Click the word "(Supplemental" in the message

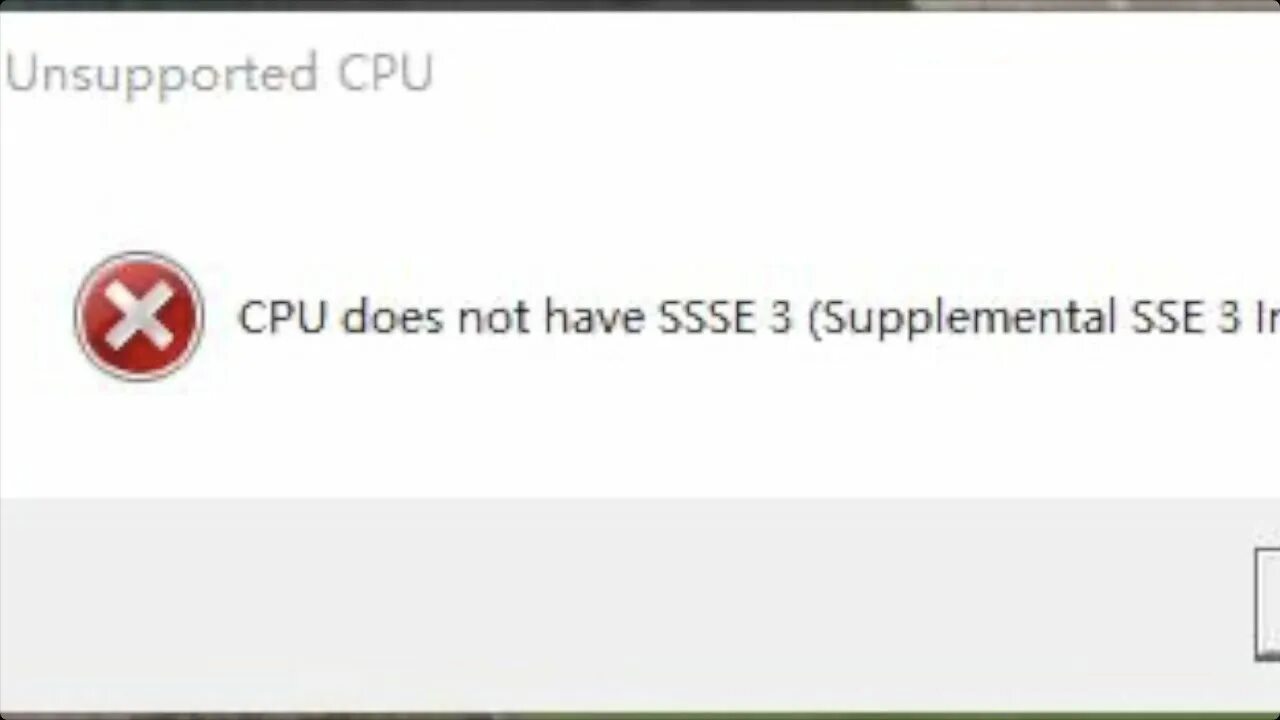pyautogui.click(x=962, y=319)
